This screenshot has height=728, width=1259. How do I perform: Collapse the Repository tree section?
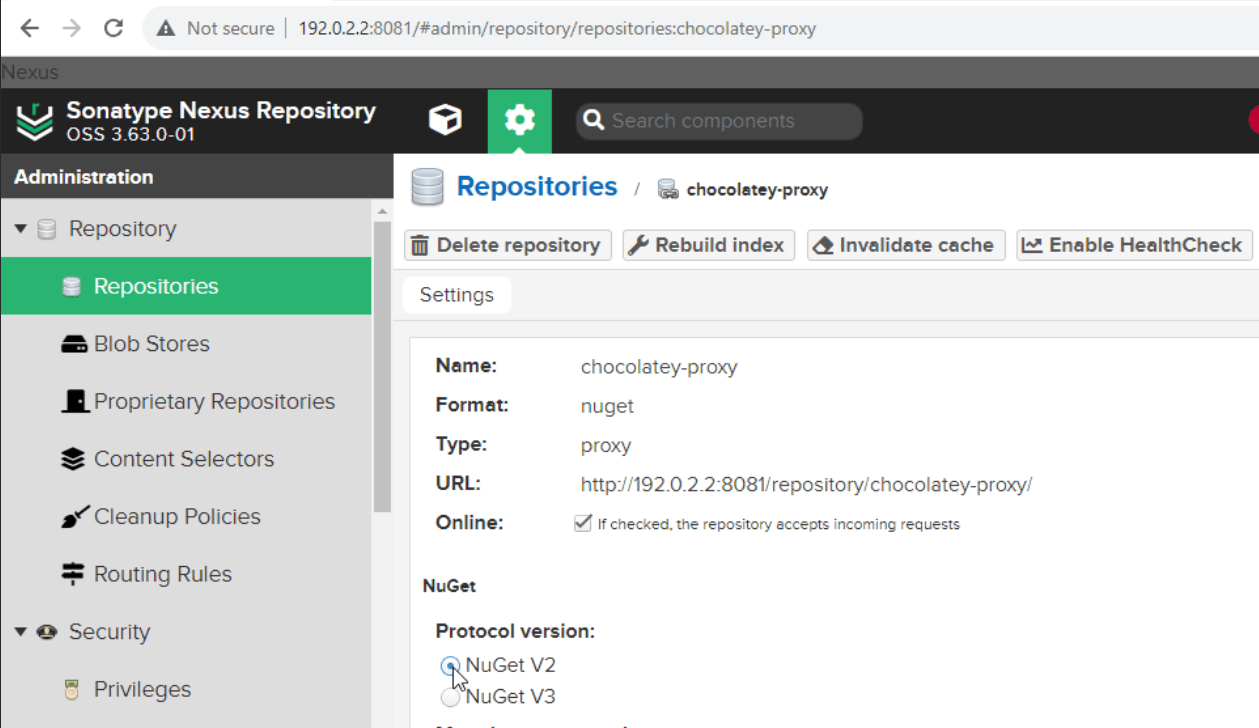click(x=21, y=229)
